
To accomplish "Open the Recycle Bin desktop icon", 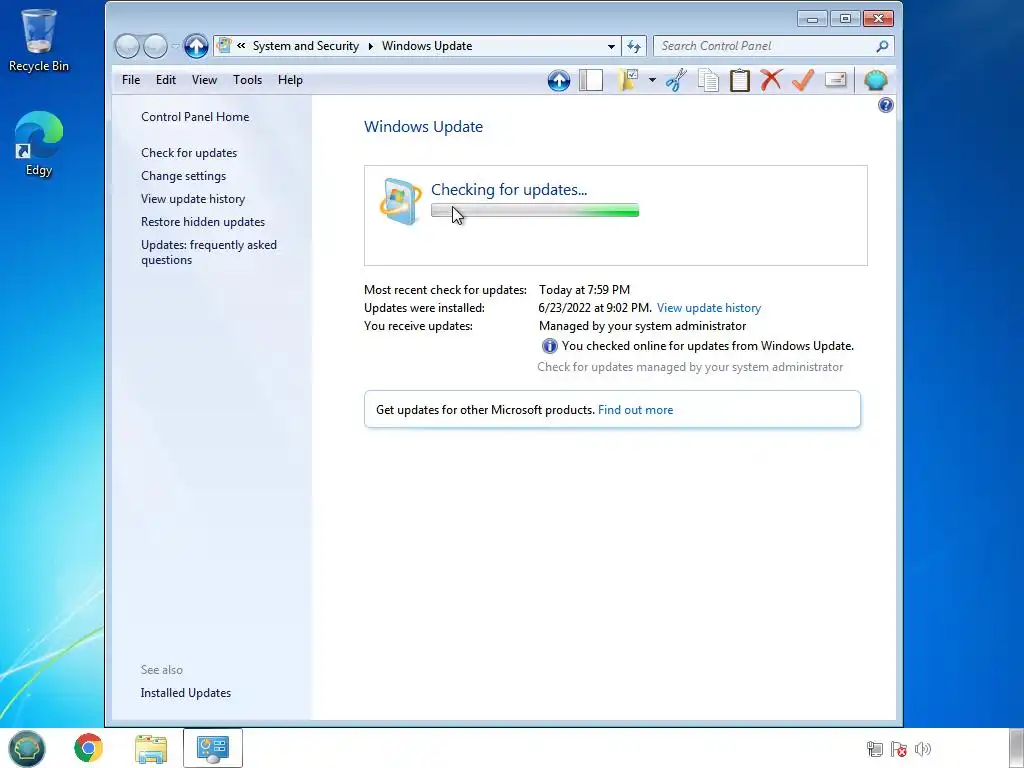I will 39,40.
